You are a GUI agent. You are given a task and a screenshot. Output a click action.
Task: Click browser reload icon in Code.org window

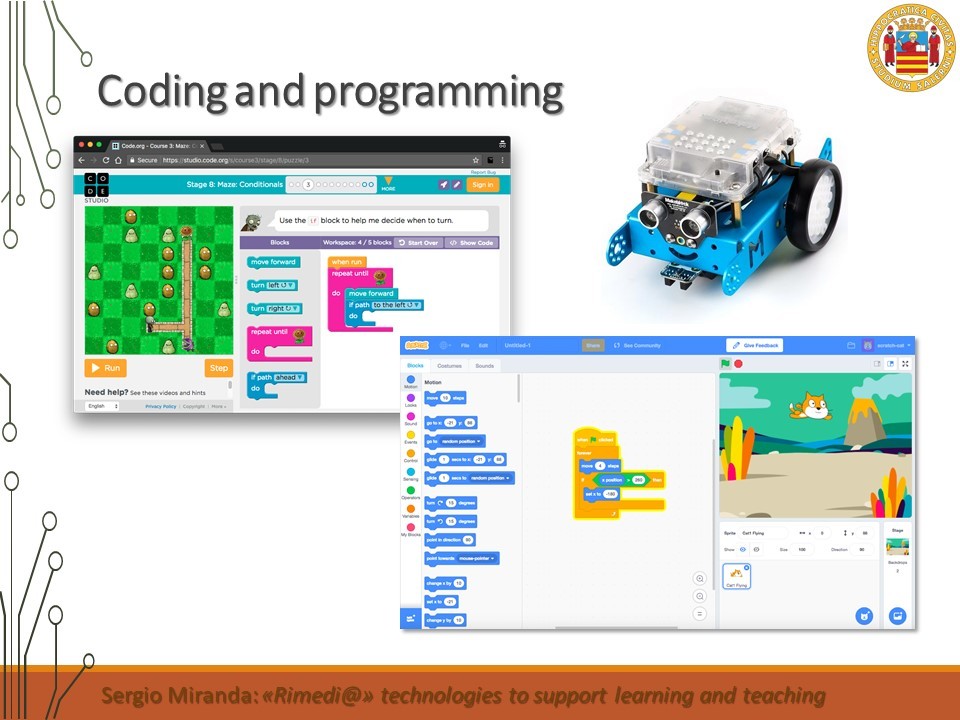pyautogui.click(x=106, y=160)
